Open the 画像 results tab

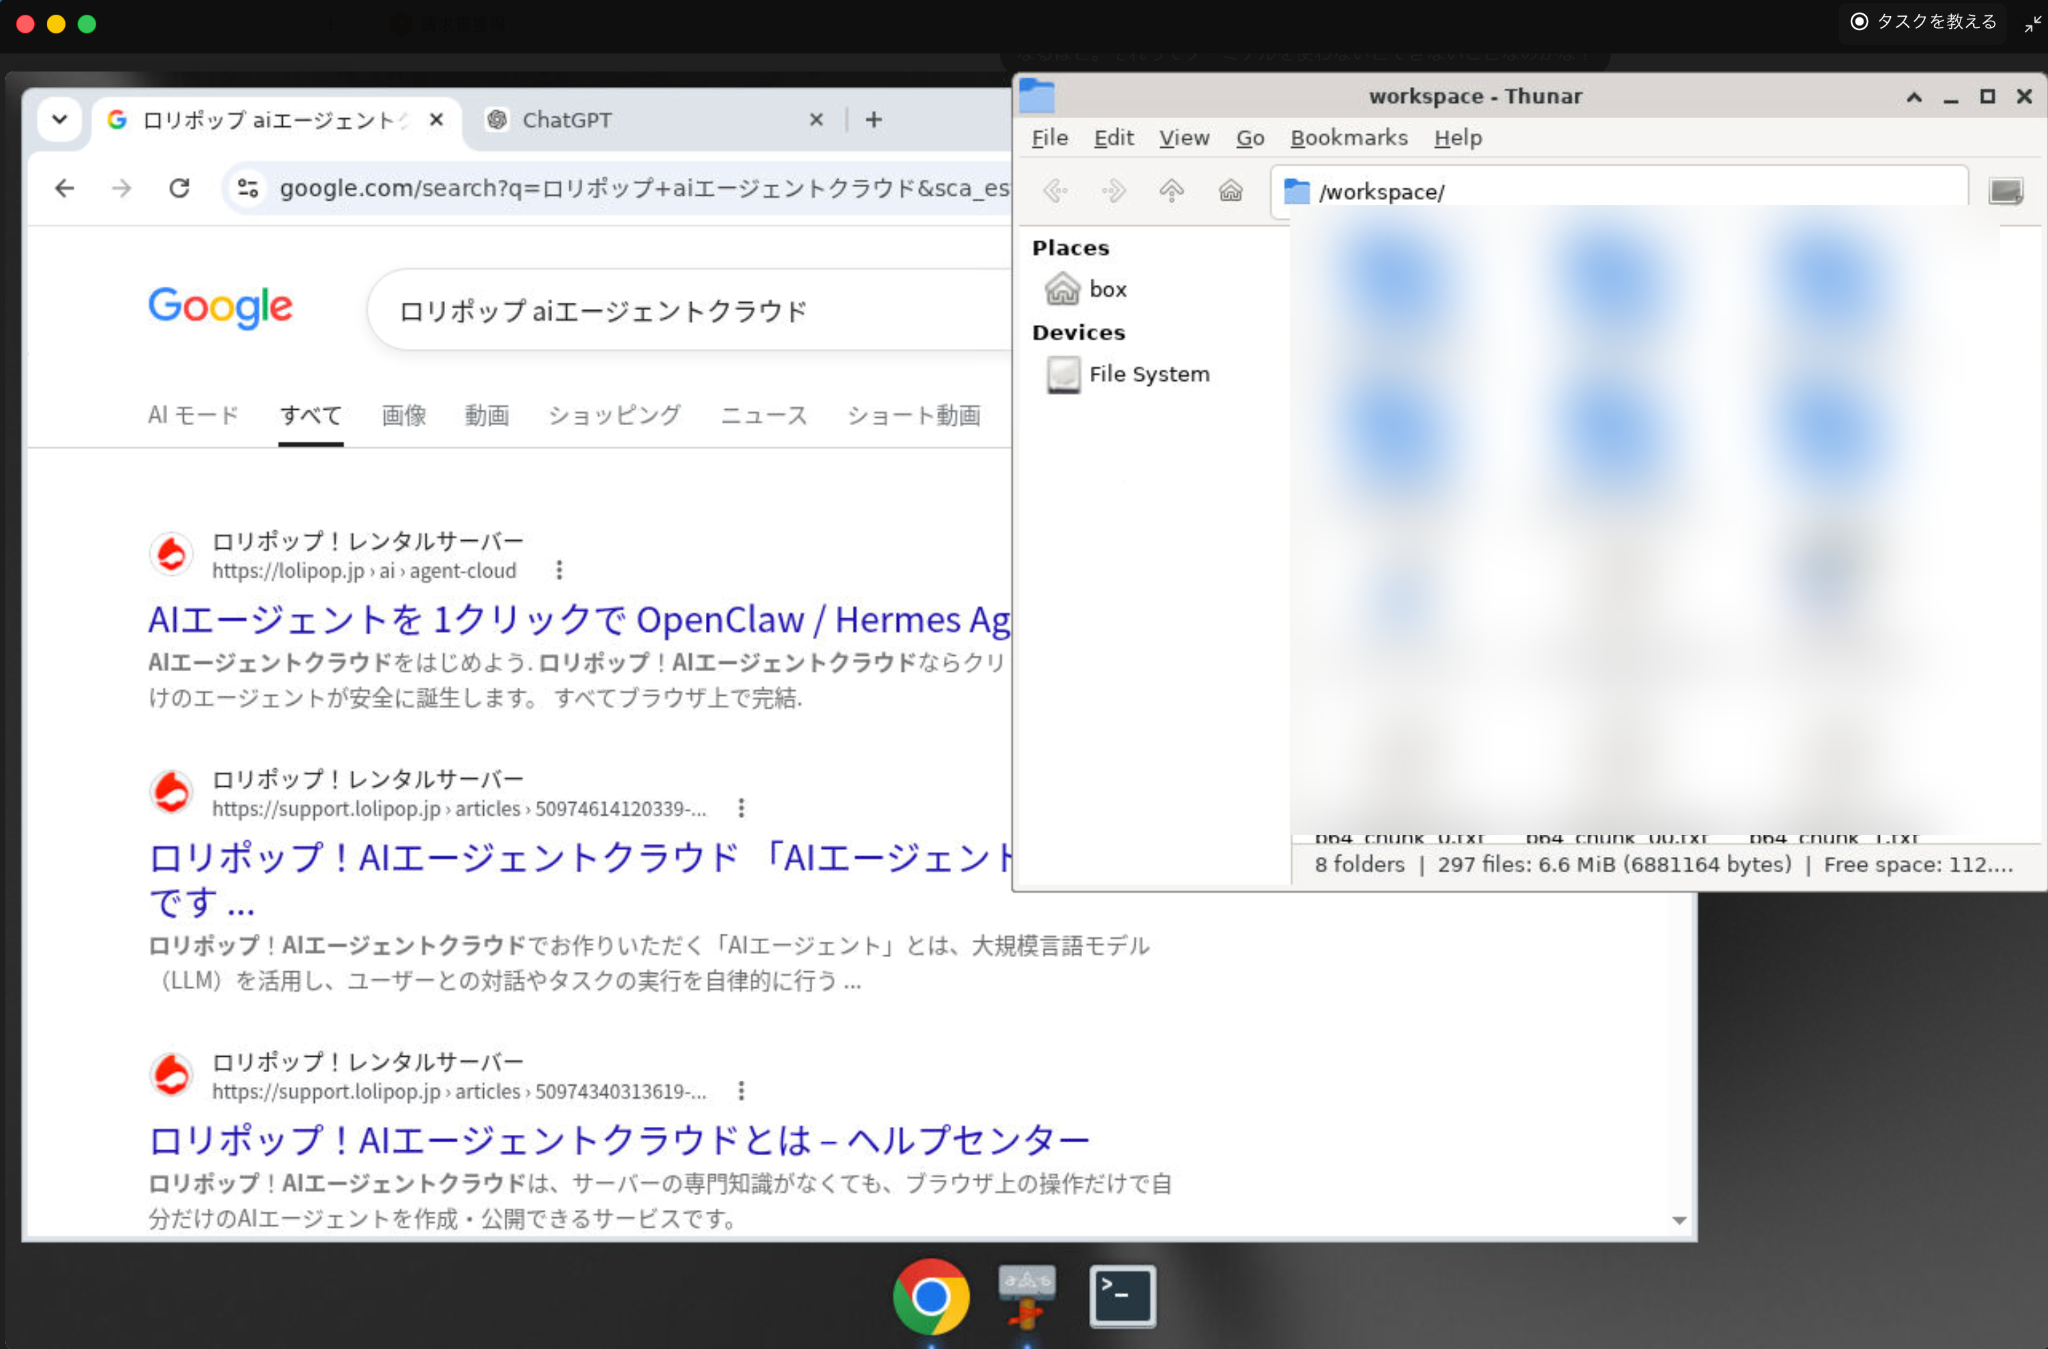click(404, 415)
